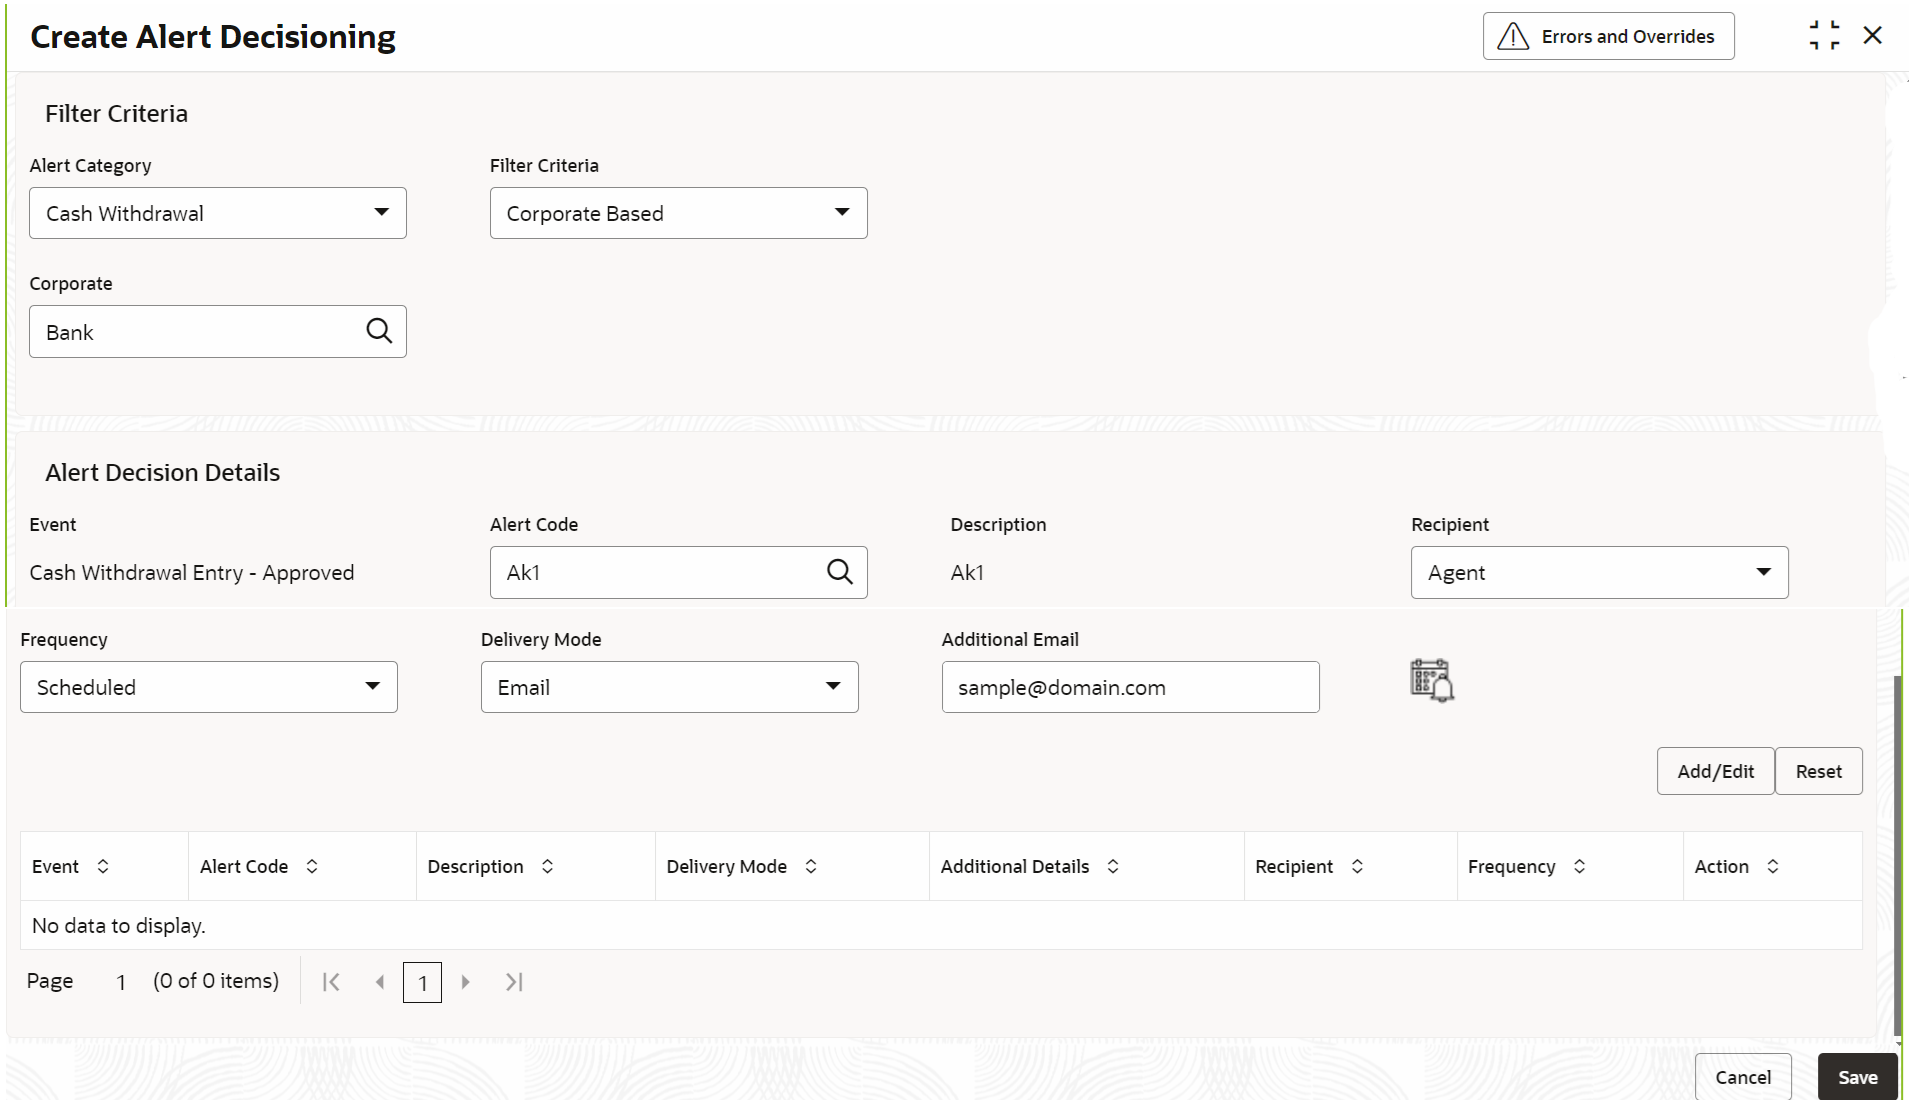Click the Alert Code search magnifier icon
Image resolution: width=1909 pixels, height=1100 pixels.
(x=840, y=572)
